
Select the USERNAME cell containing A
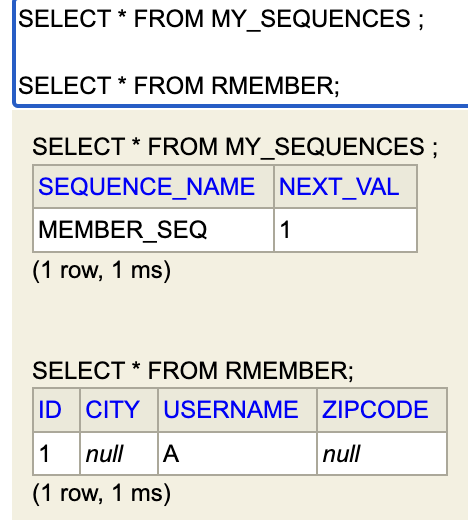[237, 454]
